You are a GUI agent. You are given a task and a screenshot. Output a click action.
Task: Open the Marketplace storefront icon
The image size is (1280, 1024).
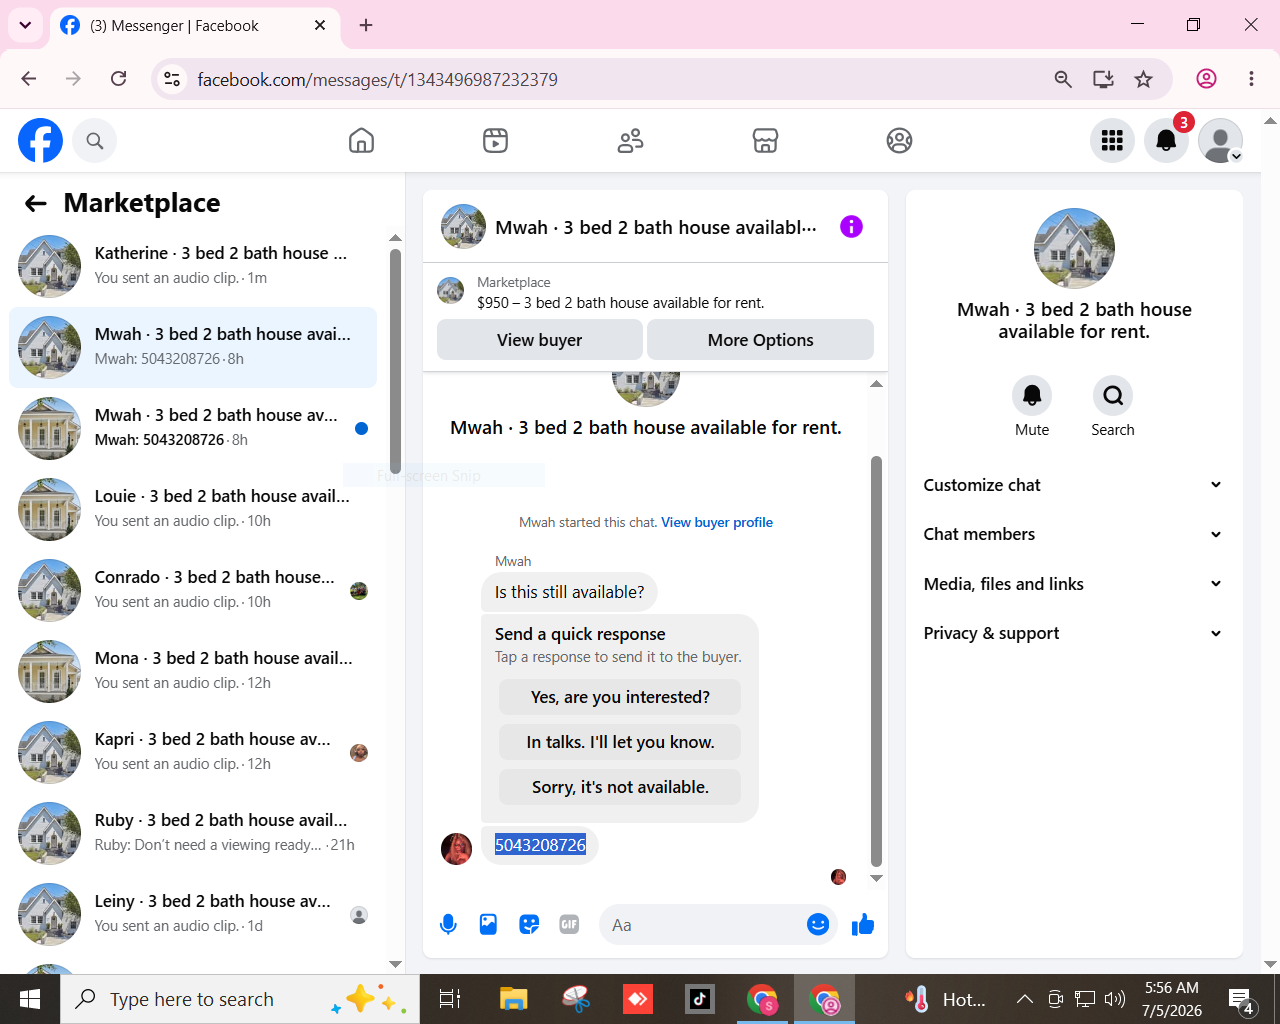click(765, 141)
